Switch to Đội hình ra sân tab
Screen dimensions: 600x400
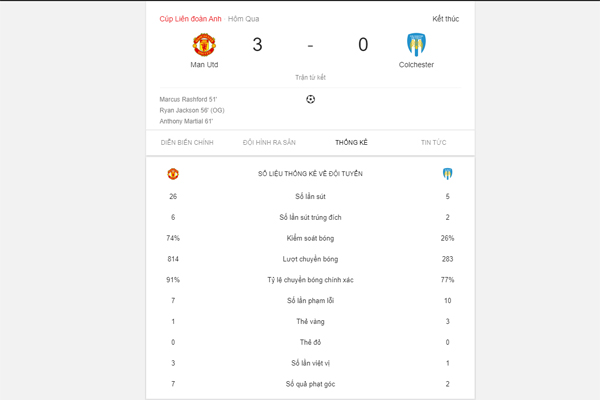coord(269,142)
